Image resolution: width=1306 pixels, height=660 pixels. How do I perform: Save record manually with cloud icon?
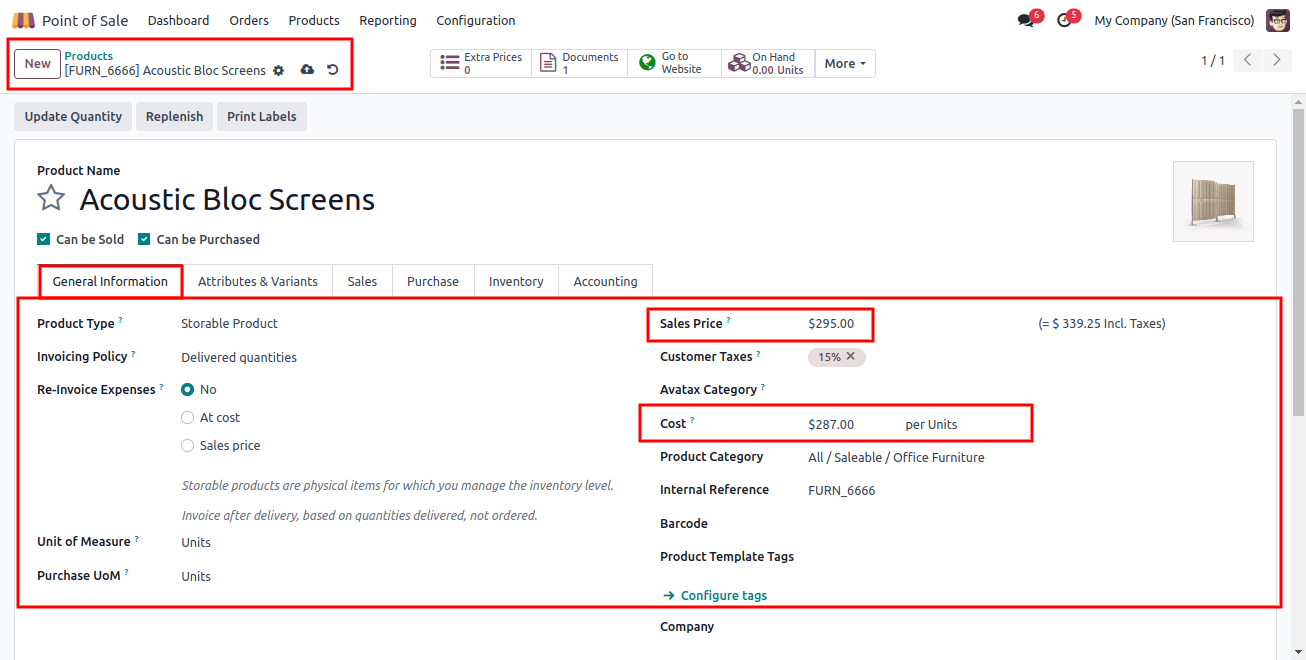click(x=307, y=70)
